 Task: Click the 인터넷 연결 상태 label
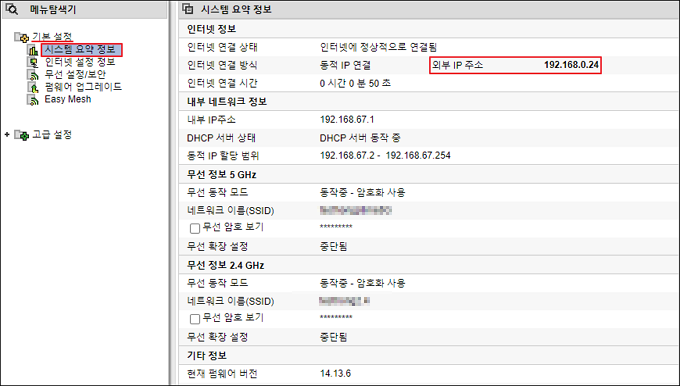click(x=222, y=47)
